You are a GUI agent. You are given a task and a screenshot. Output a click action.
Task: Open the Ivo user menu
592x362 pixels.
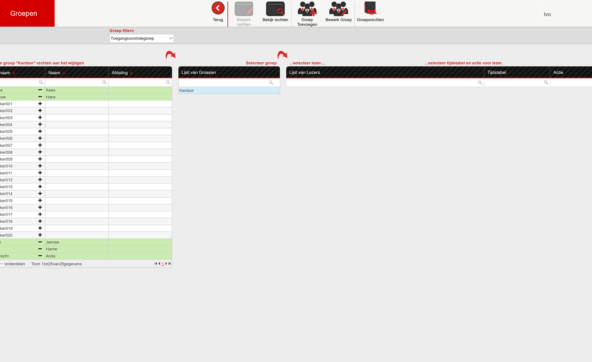[547, 14]
